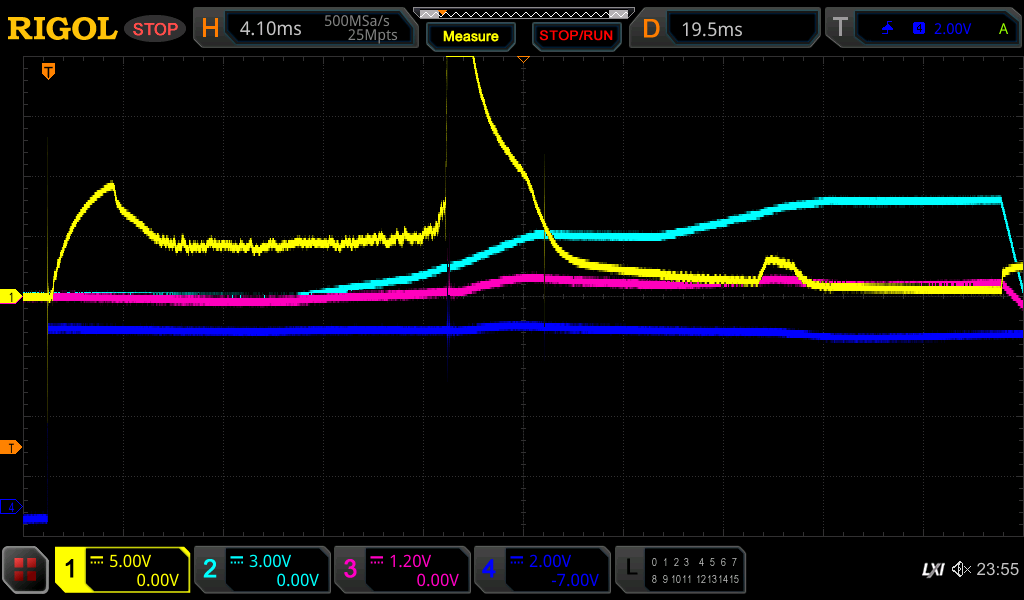1024x600 pixels.
Task: Click the red STOP status indicator
Action: coord(155,29)
